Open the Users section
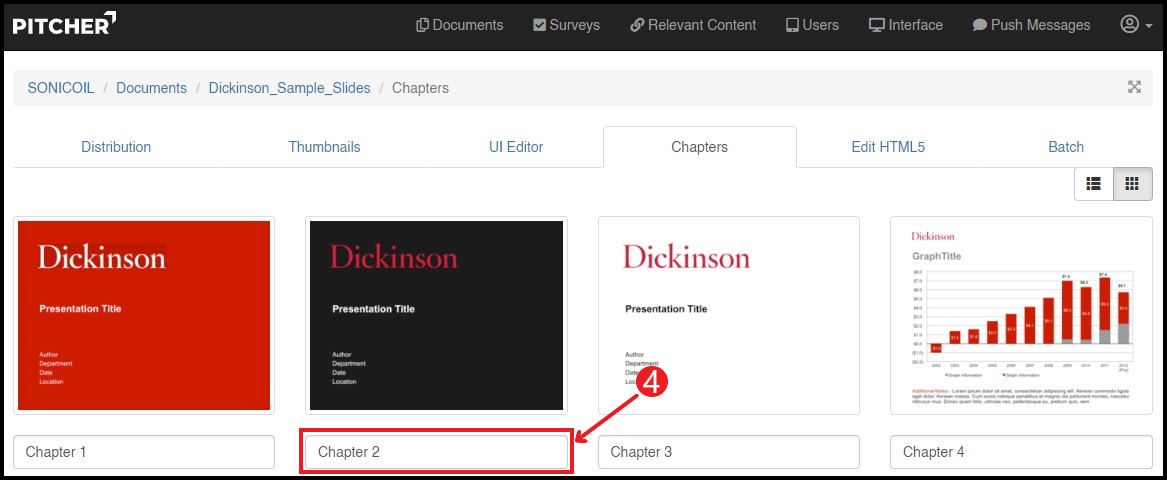1167x480 pixels. pos(812,25)
